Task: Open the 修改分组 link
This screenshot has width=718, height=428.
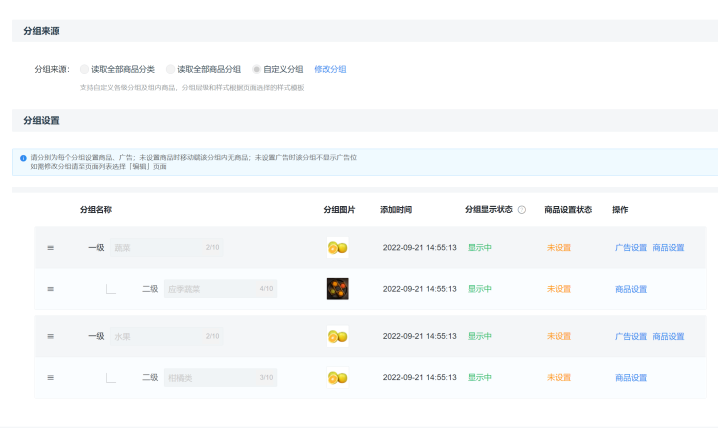Action: pyautogui.click(x=330, y=69)
